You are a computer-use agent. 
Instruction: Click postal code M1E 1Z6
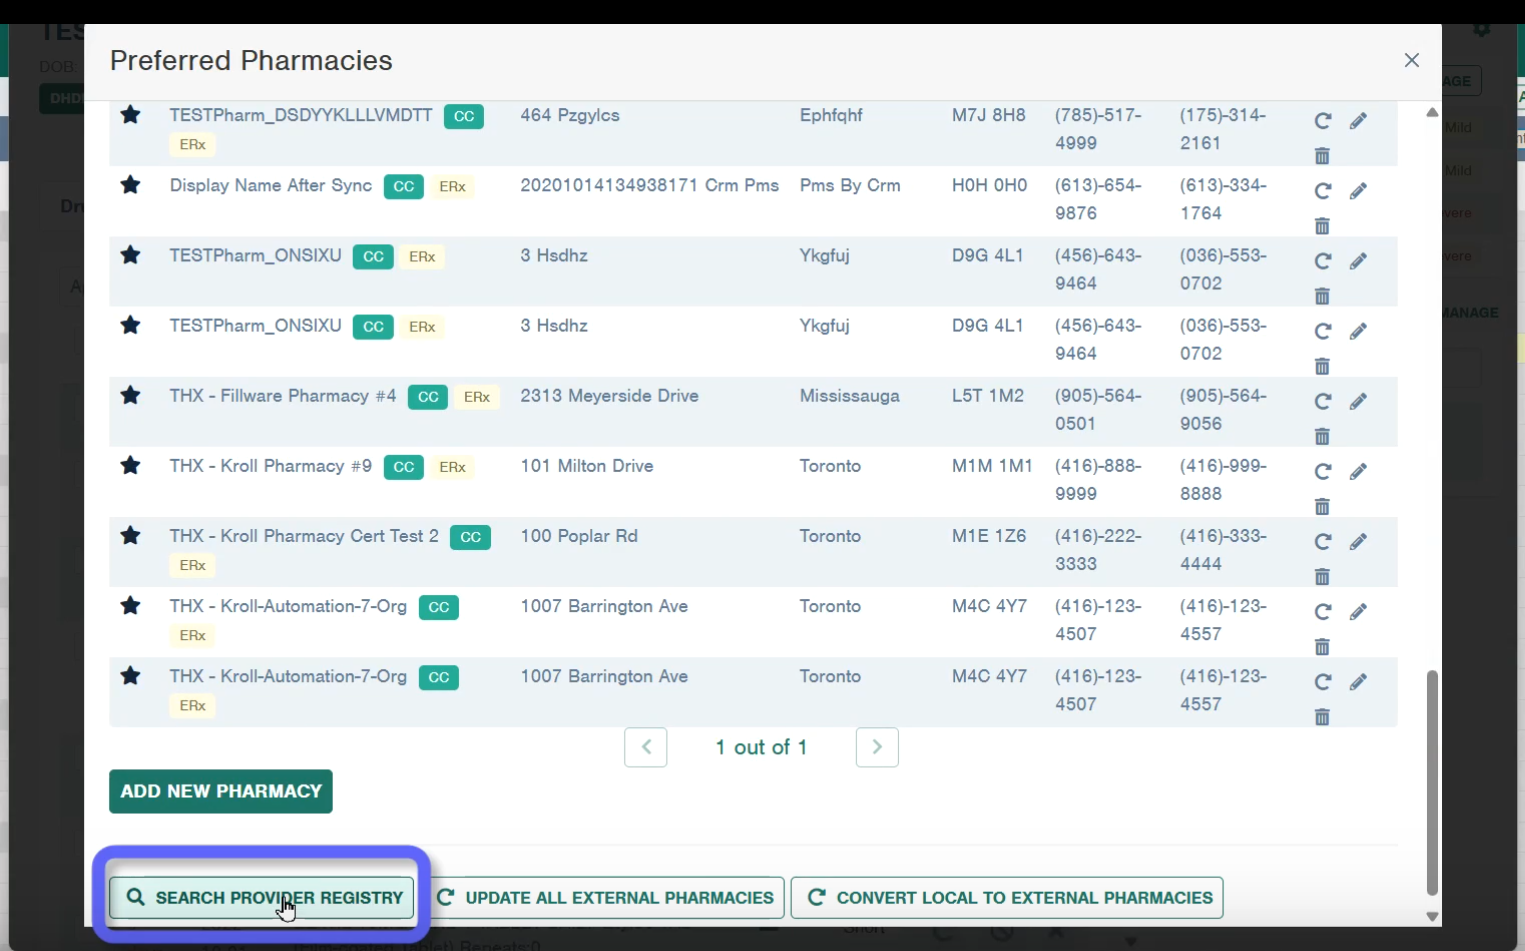tap(989, 536)
